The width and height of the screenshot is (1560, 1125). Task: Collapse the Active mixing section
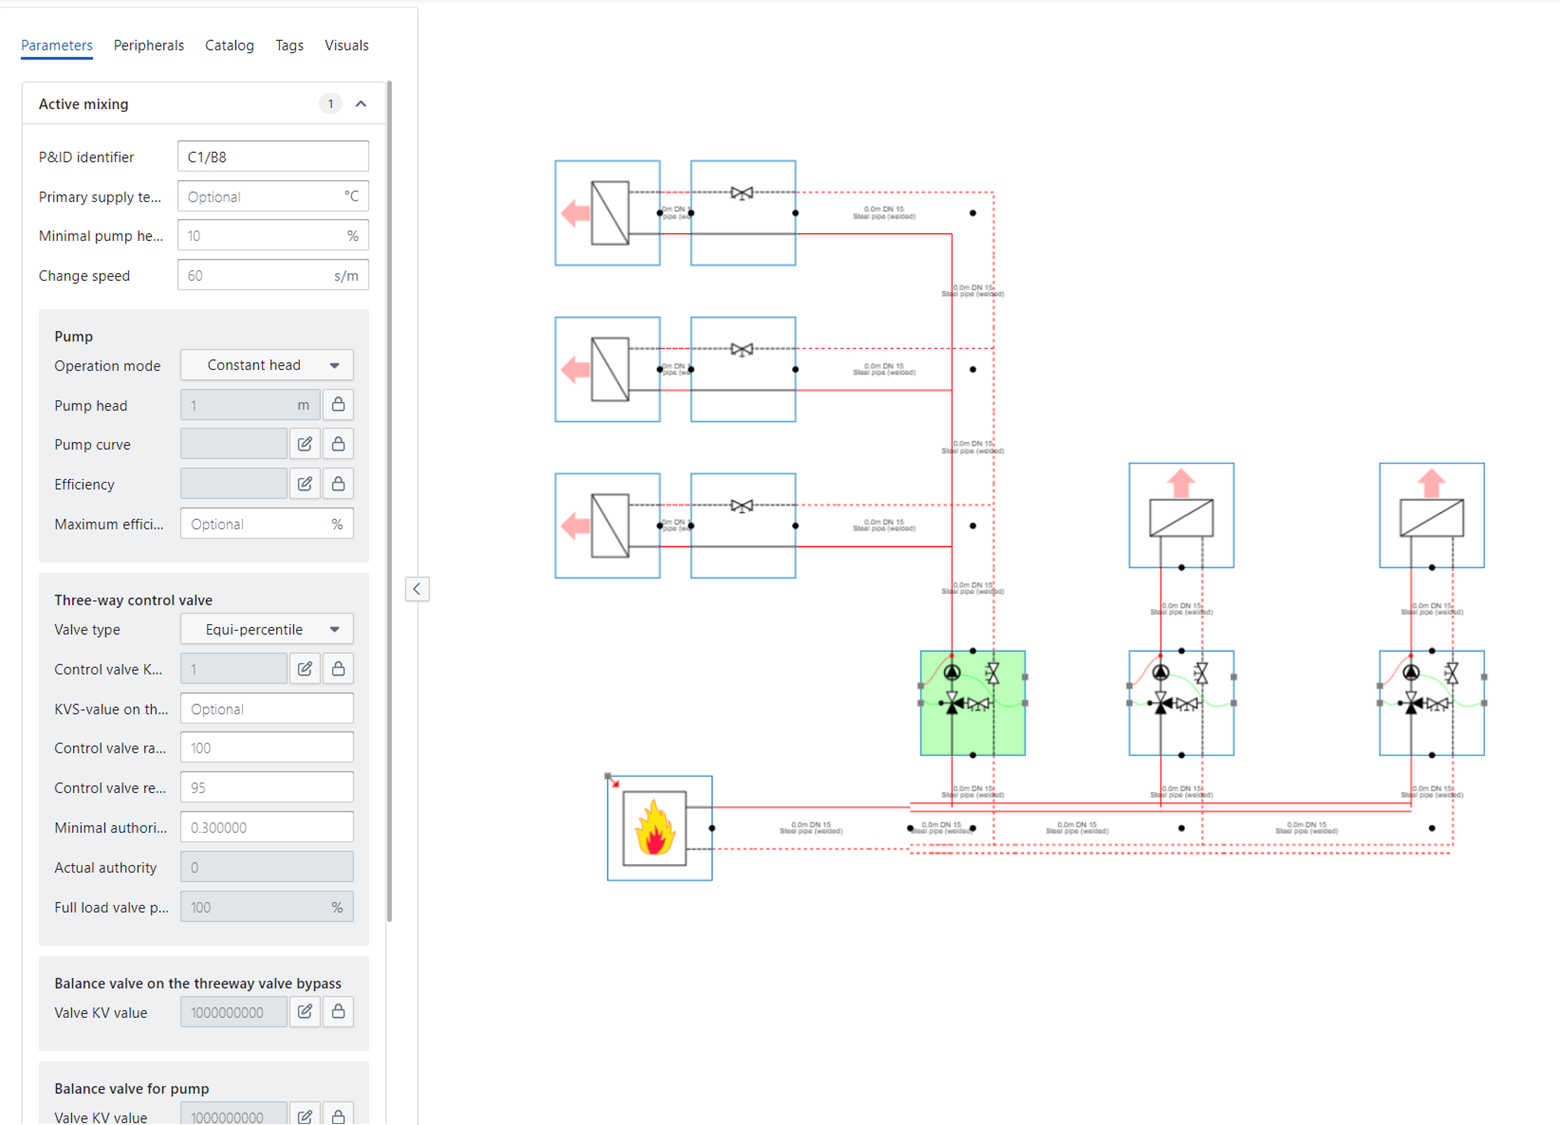click(x=361, y=104)
